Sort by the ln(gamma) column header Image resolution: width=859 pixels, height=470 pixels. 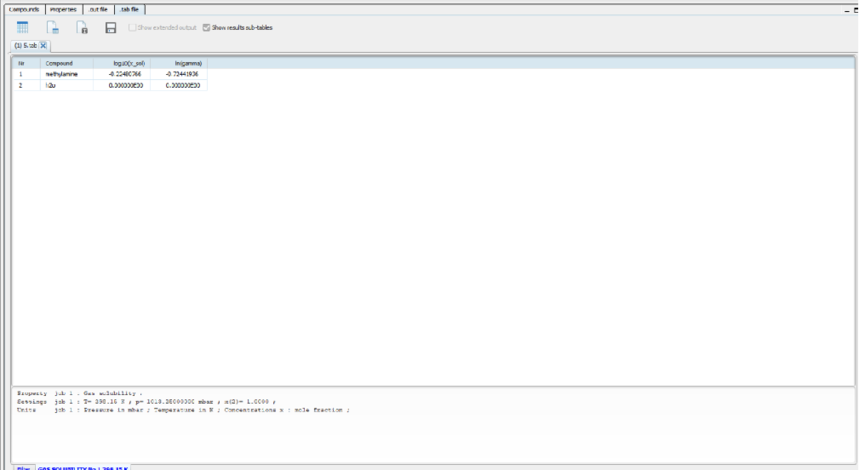[x=179, y=64]
